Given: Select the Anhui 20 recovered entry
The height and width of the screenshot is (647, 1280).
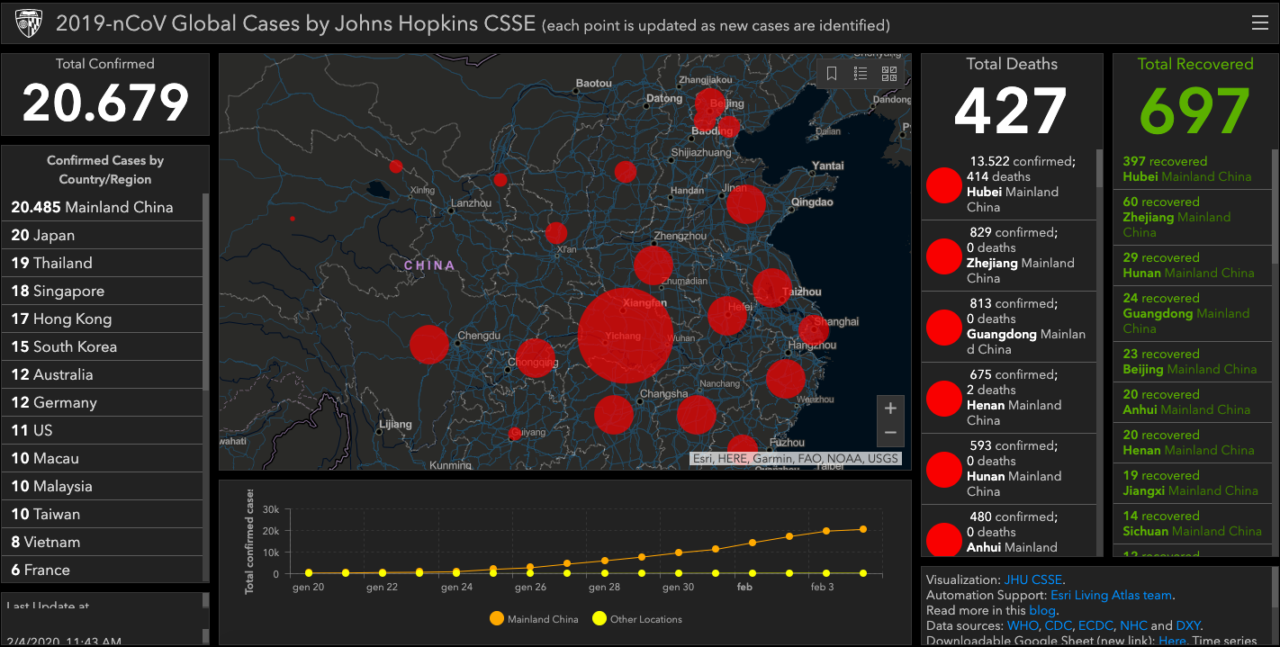Looking at the screenshot, I should (x=1192, y=402).
